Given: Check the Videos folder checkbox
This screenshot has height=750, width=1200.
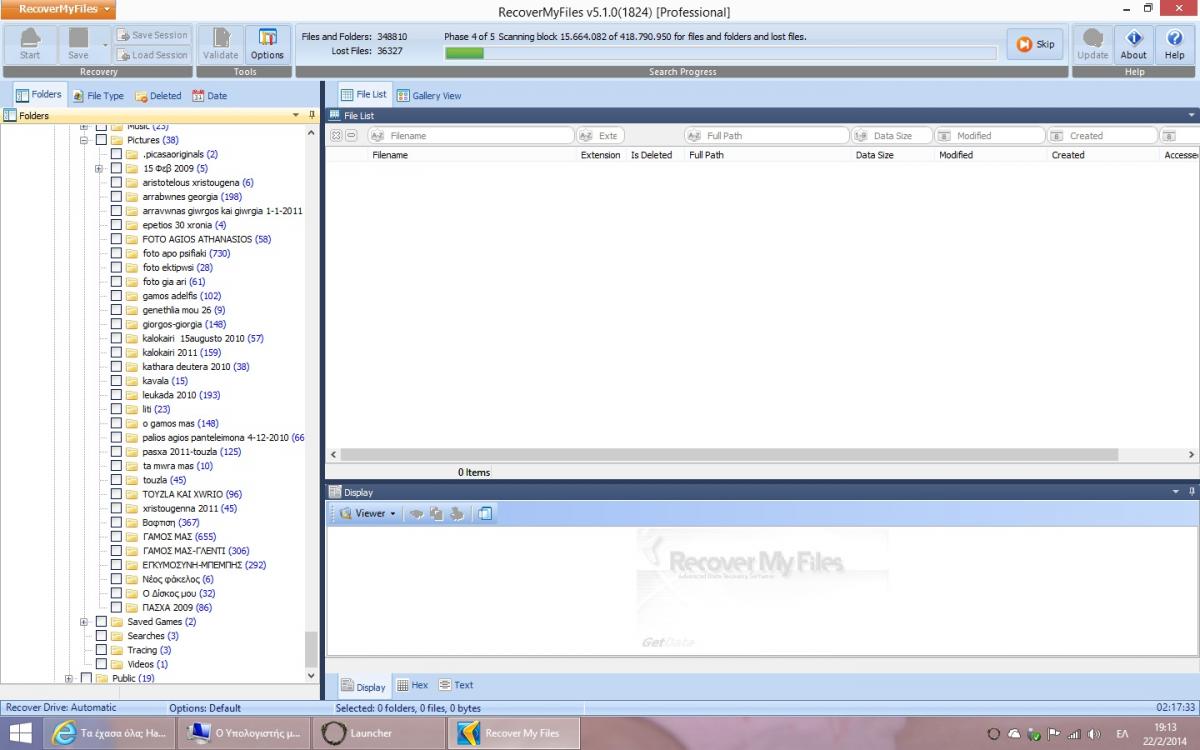Looking at the screenshot, I should coord(101,664).
